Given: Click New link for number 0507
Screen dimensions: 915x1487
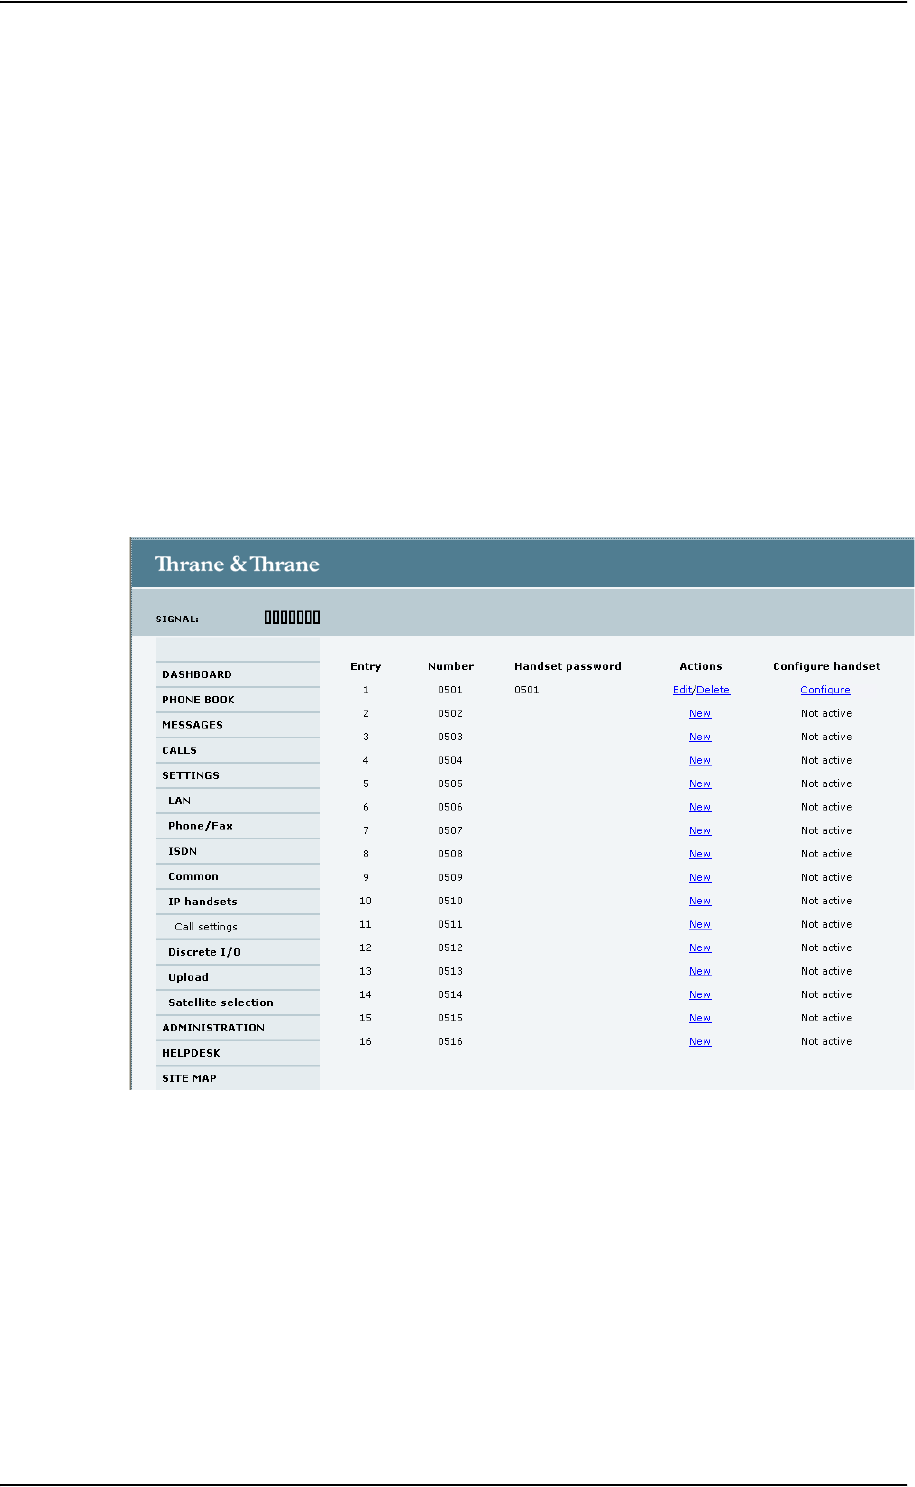Looking at the screenshot, I should 700,831.
